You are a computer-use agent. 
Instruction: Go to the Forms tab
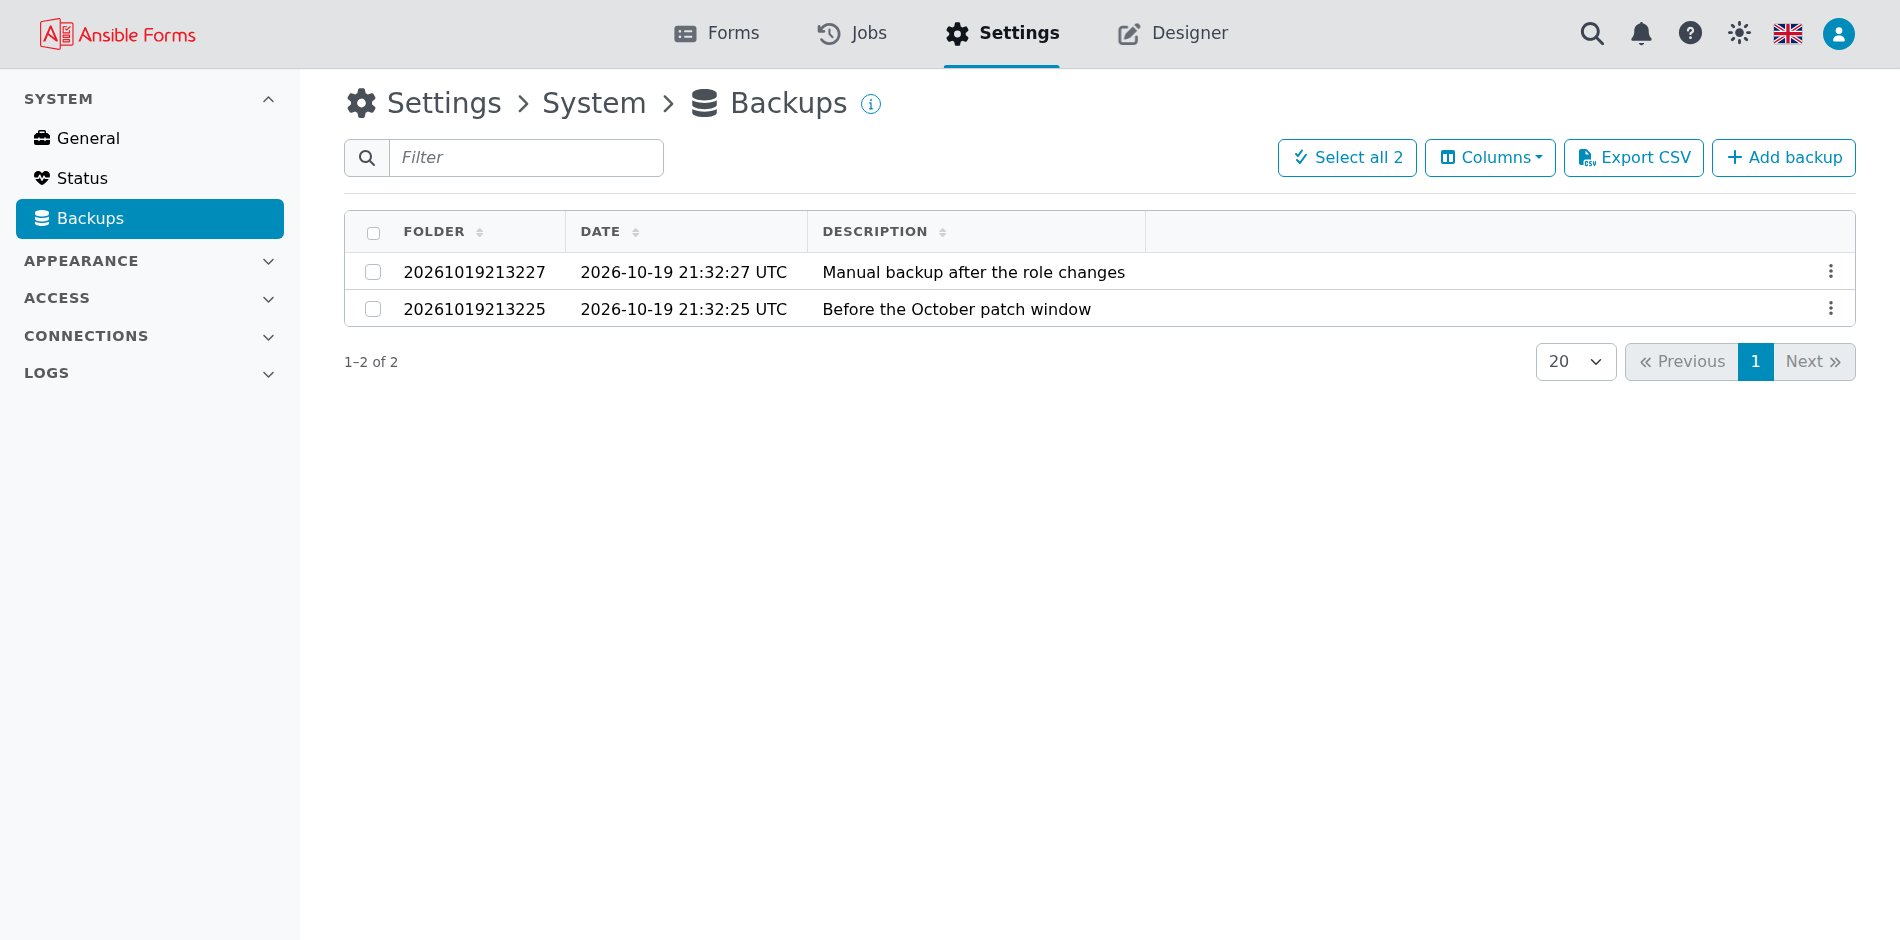pyautogui.click(x=717, y=33)
